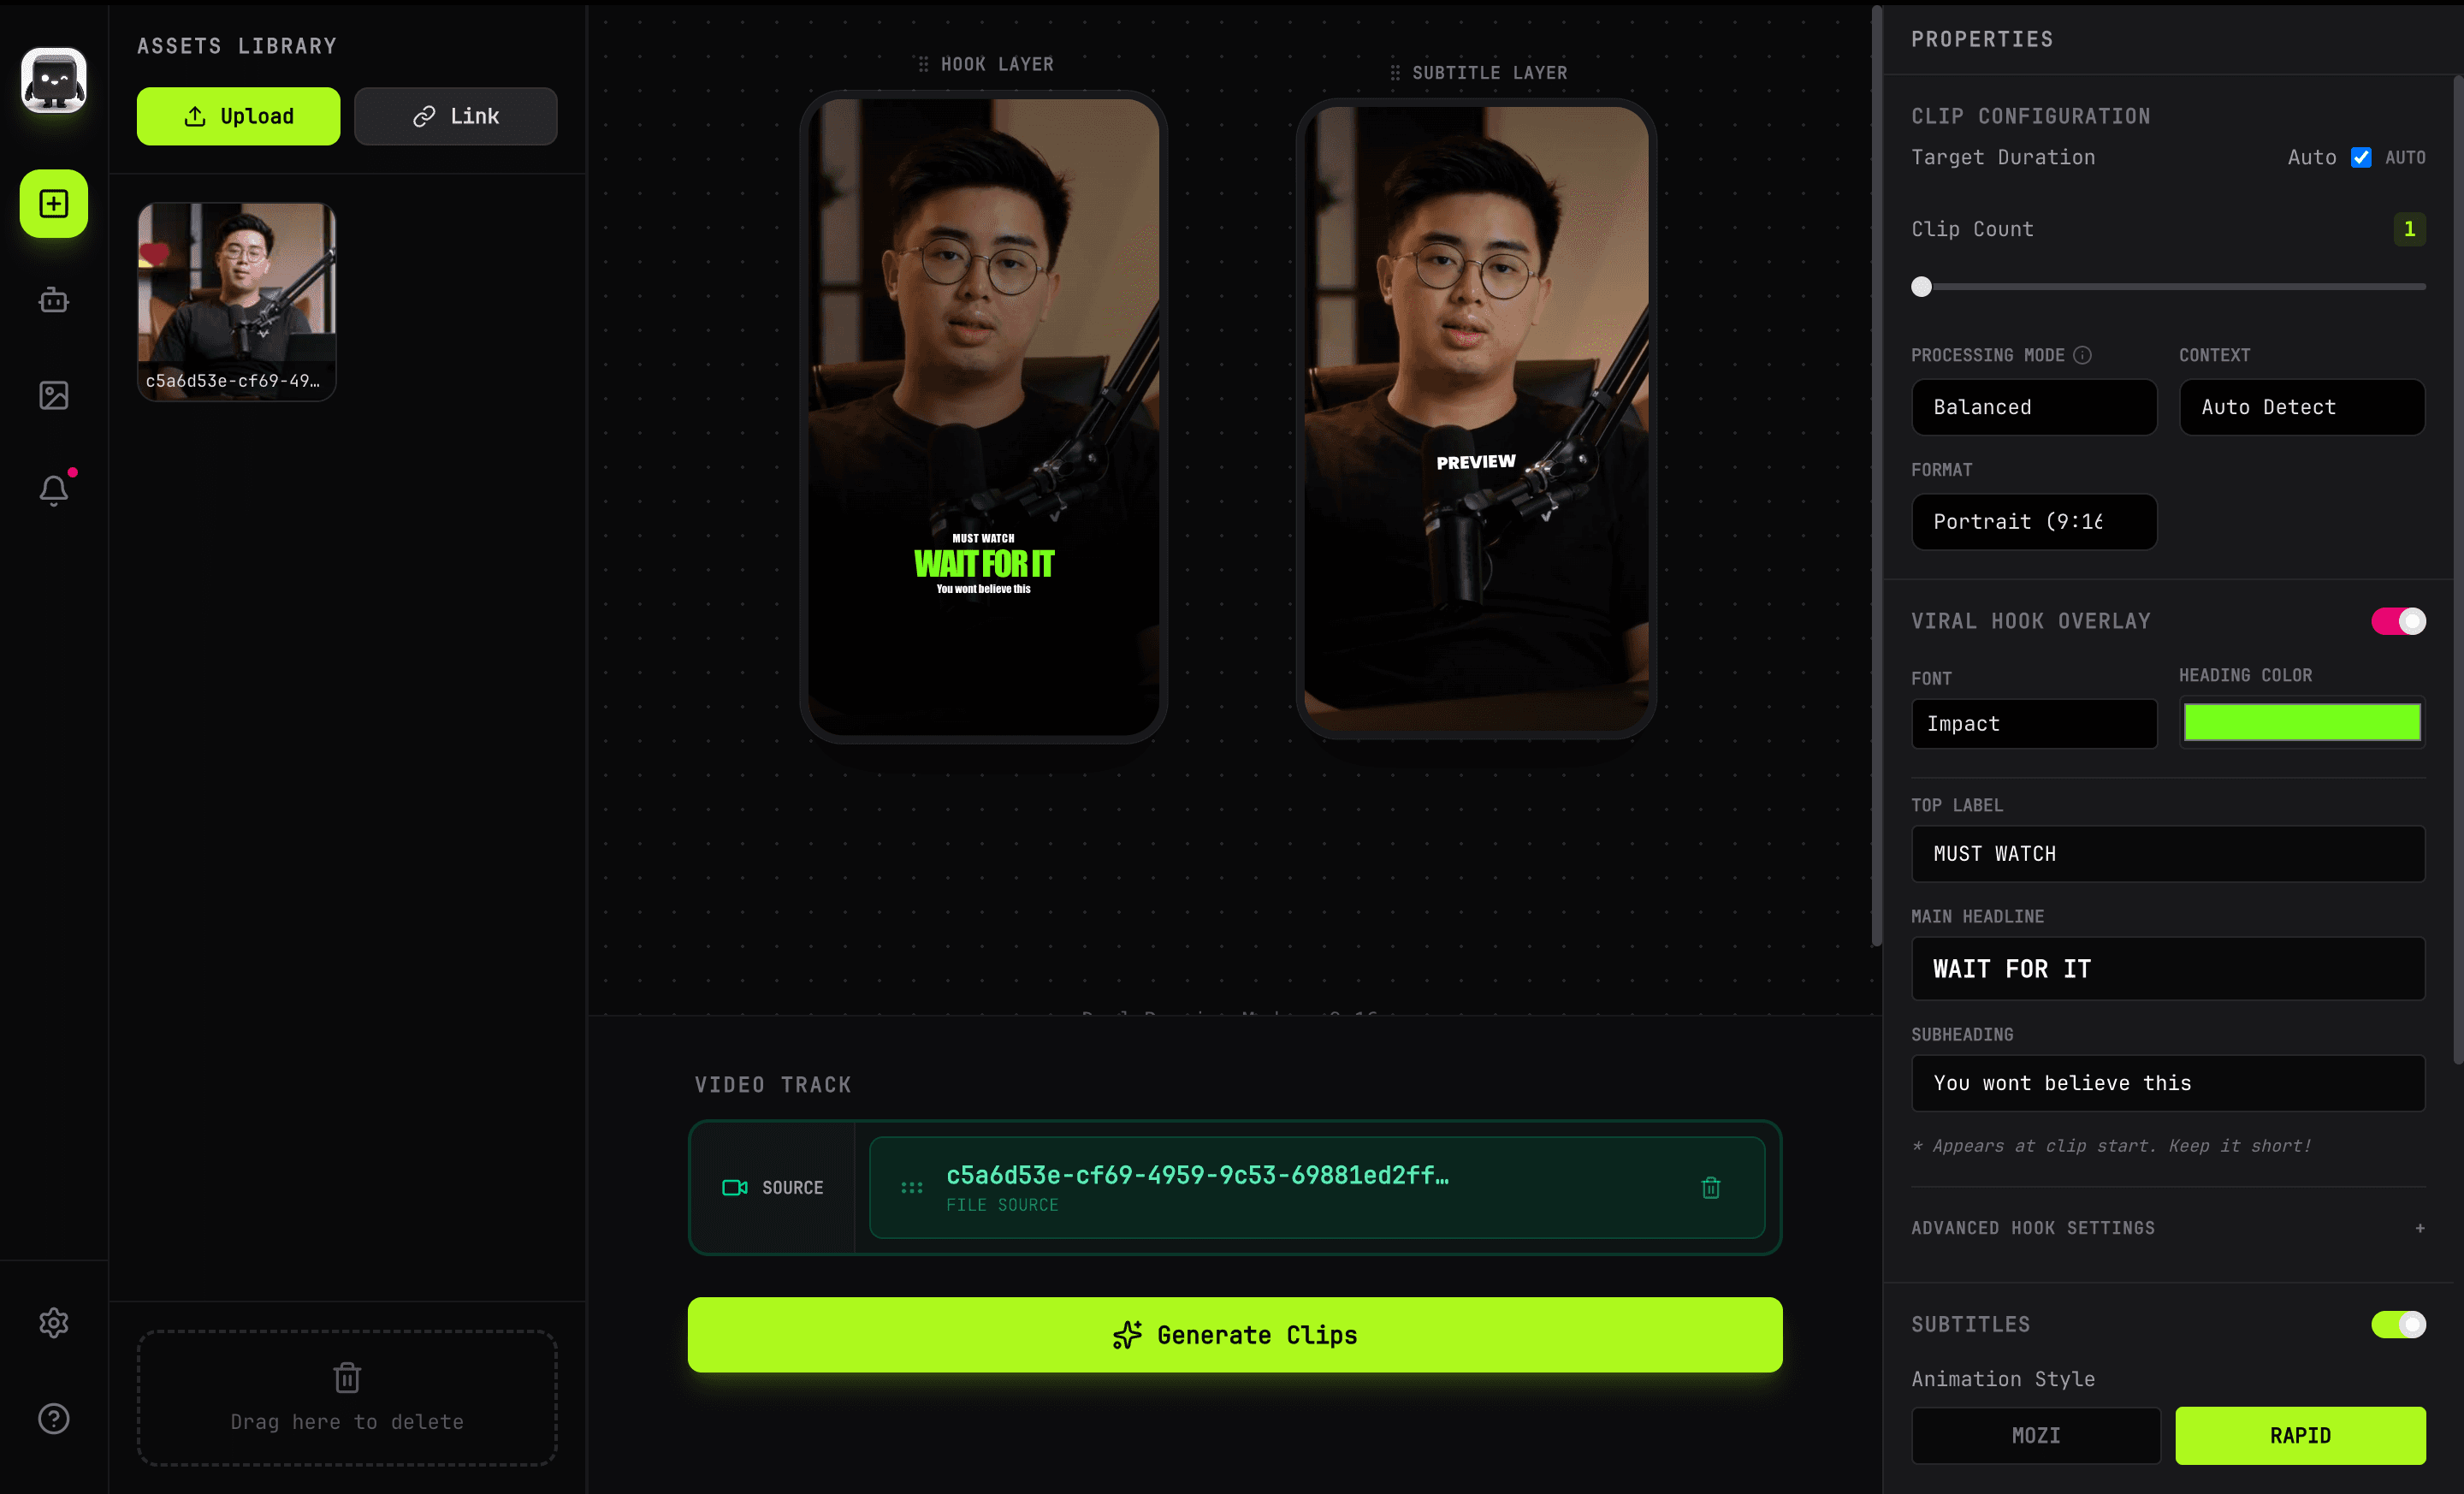Click the image gallery sidebar icon
The height and width of the screenshot is (1494, 2464).
pos(53,394)
